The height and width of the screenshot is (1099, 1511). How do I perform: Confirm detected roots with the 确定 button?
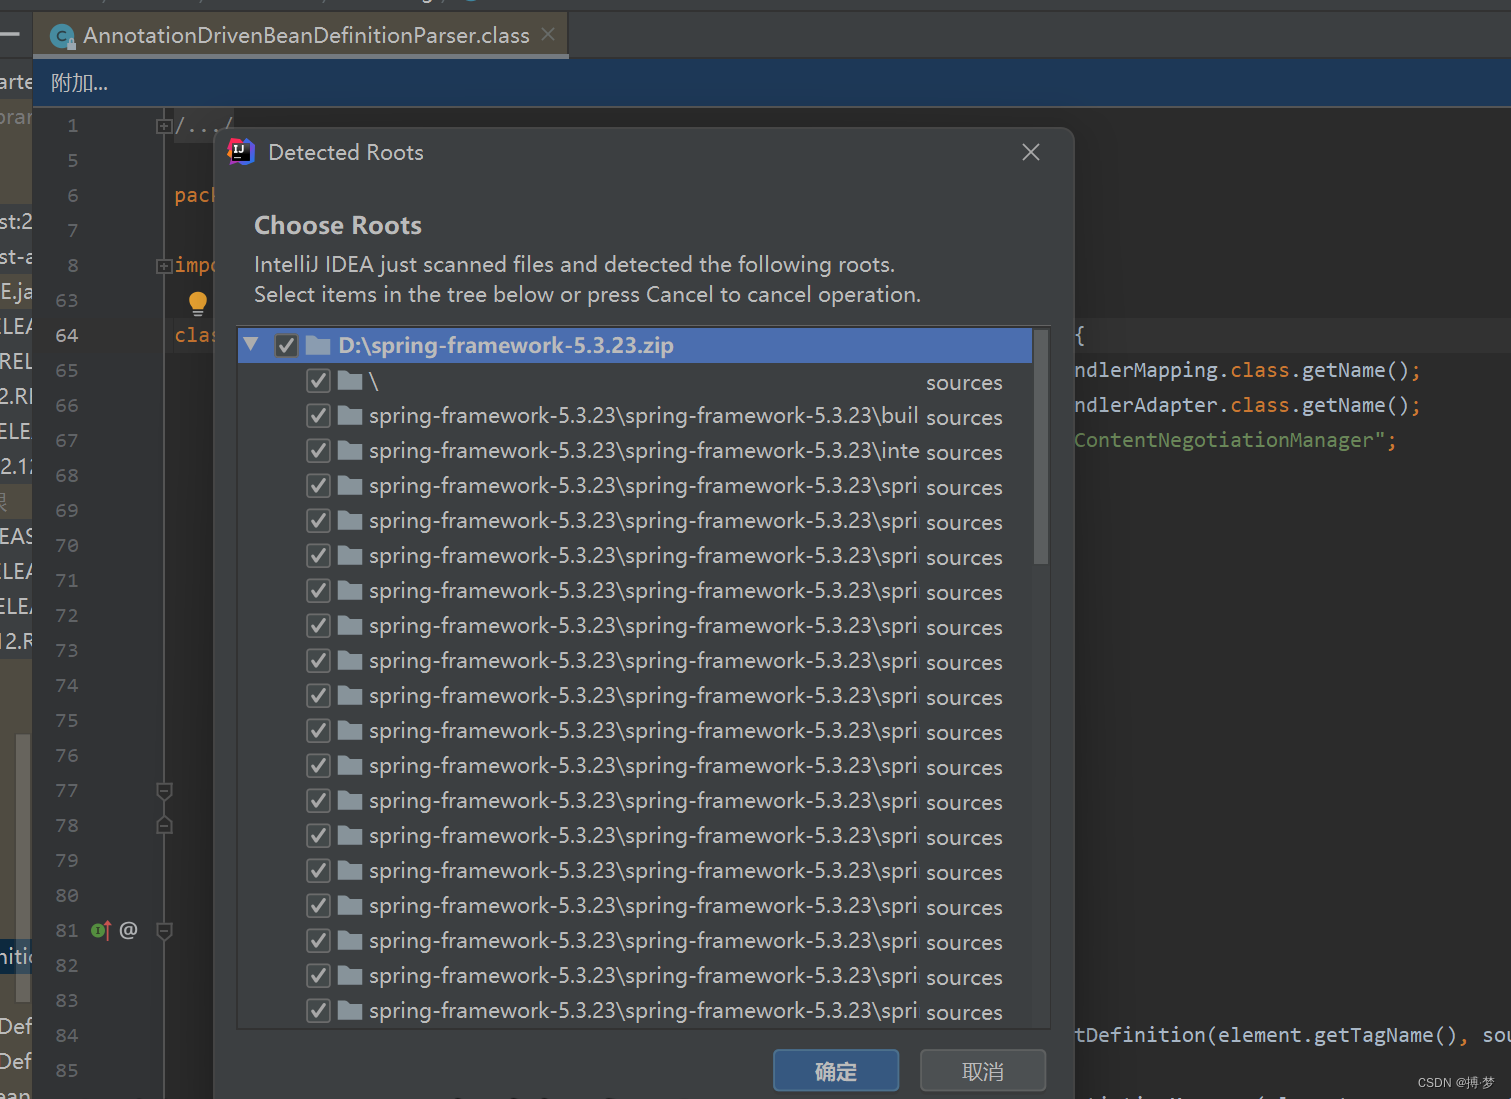[835, 1071]
